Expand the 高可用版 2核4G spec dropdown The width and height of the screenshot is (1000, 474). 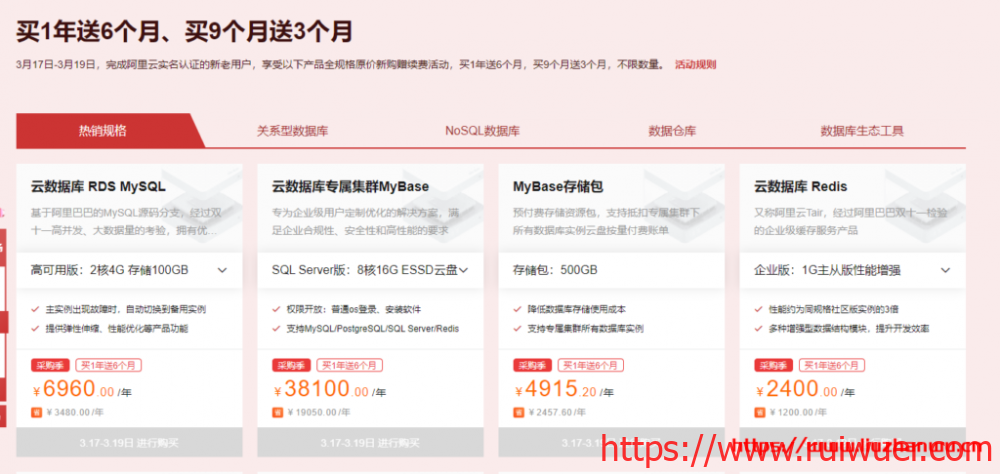coord(129,270)
